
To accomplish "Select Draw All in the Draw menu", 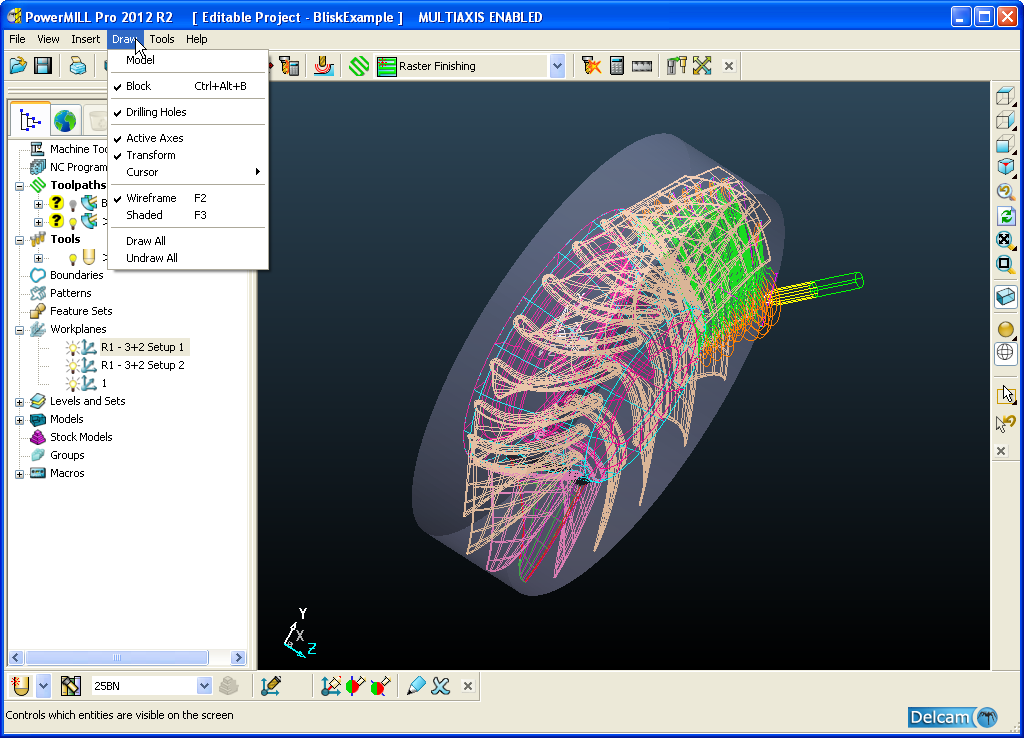I will pos(188,242).
